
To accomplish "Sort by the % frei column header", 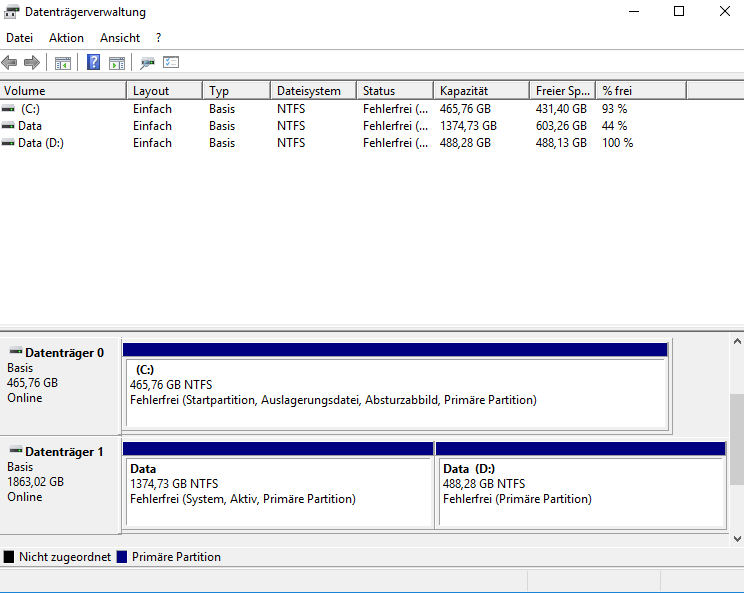I will click(641, 91).
